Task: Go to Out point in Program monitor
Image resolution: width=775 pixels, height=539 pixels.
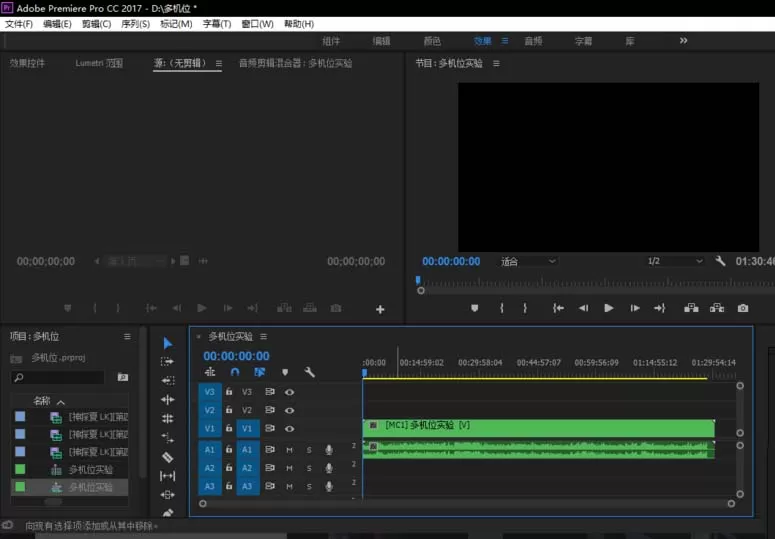Action: pyautogui.click(x=660, y=308)
